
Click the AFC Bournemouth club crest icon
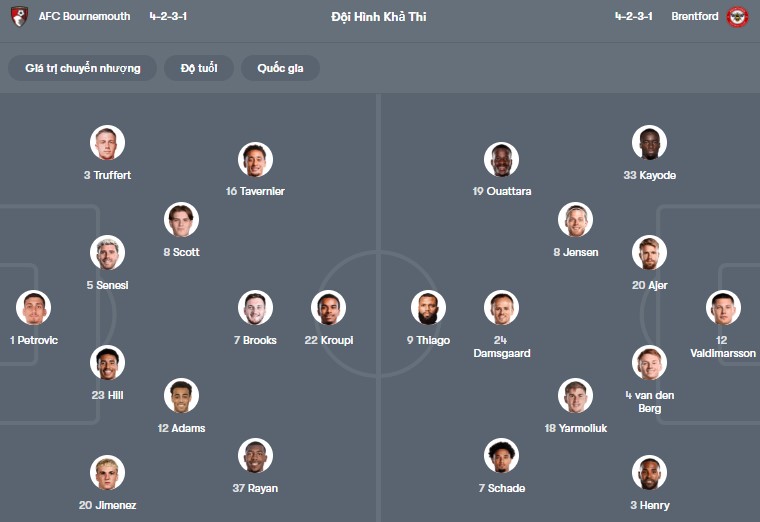[x=19, y=17]
